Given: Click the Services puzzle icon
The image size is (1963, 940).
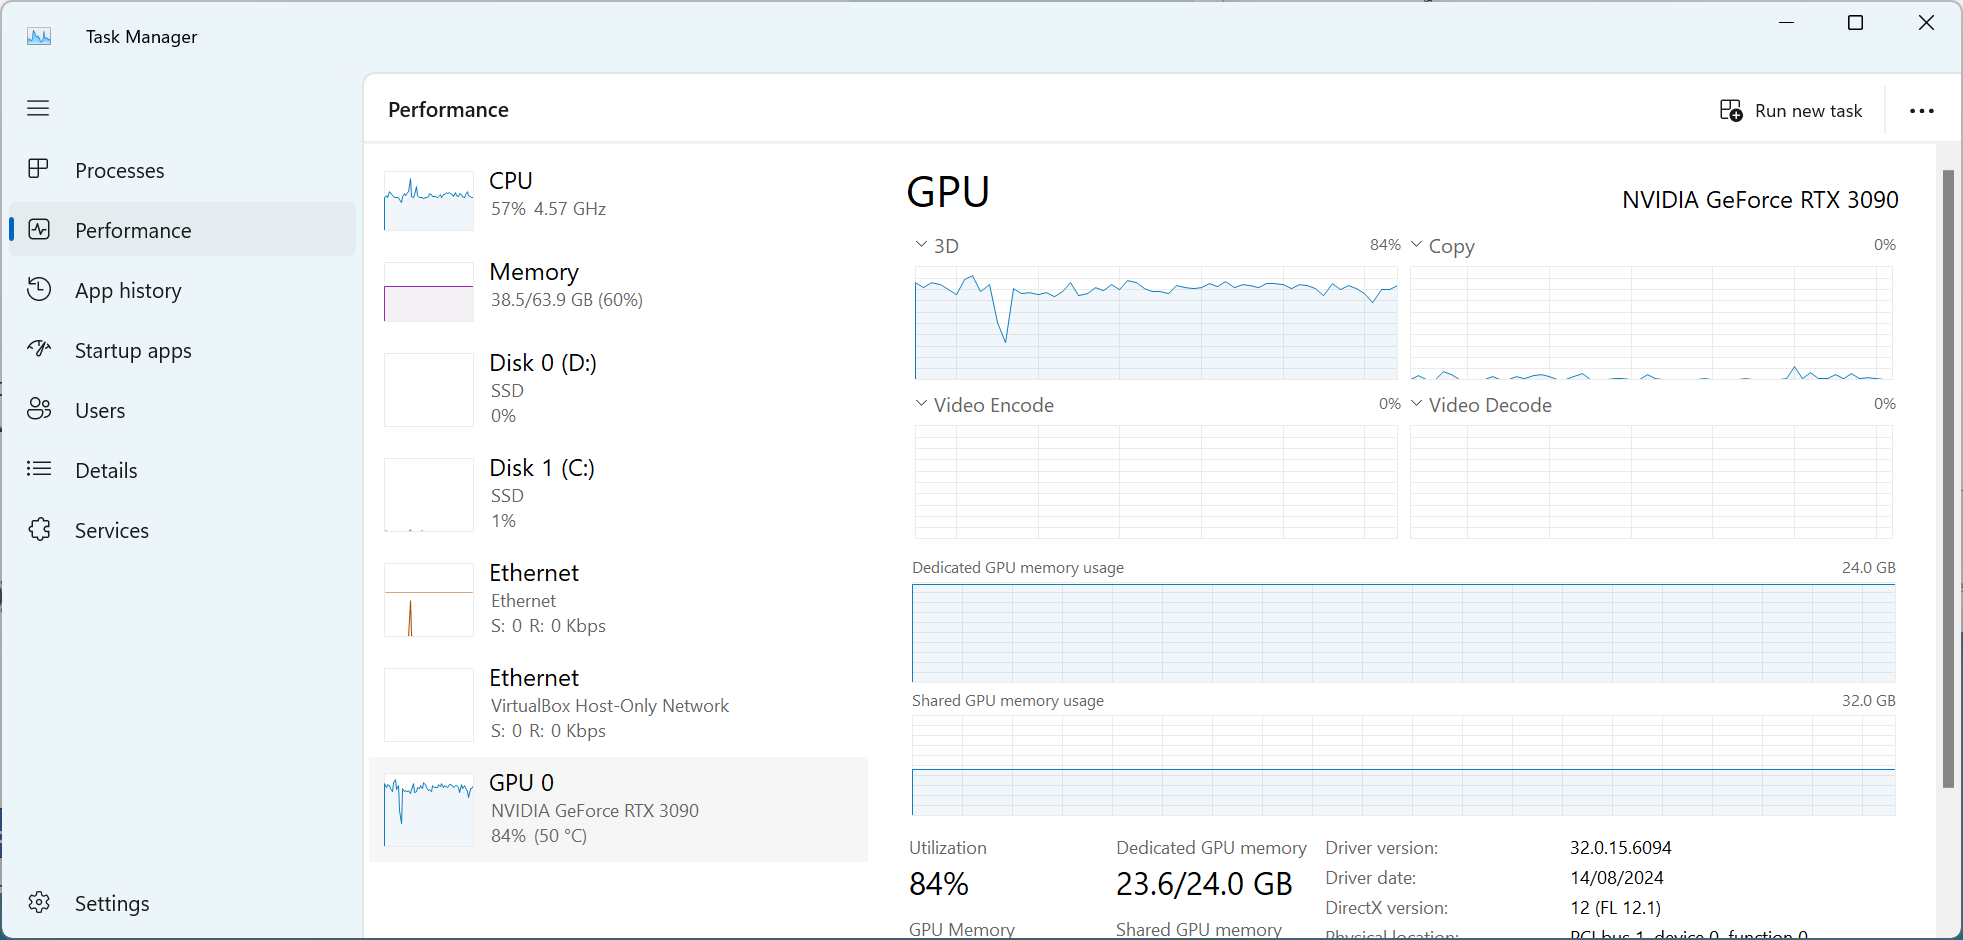Looking at the screenshot, I should click(39, 529).
